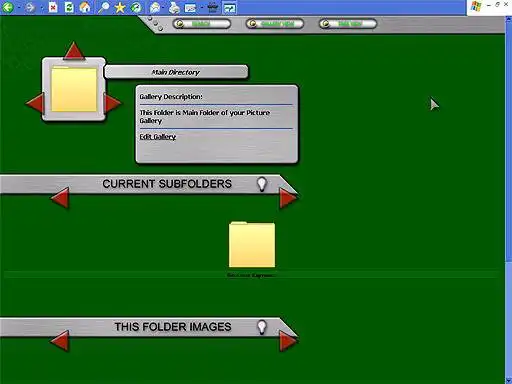Click the scrollbar down arrow
512x384 pixels.
pyautogui.click(x=509, y=380)
